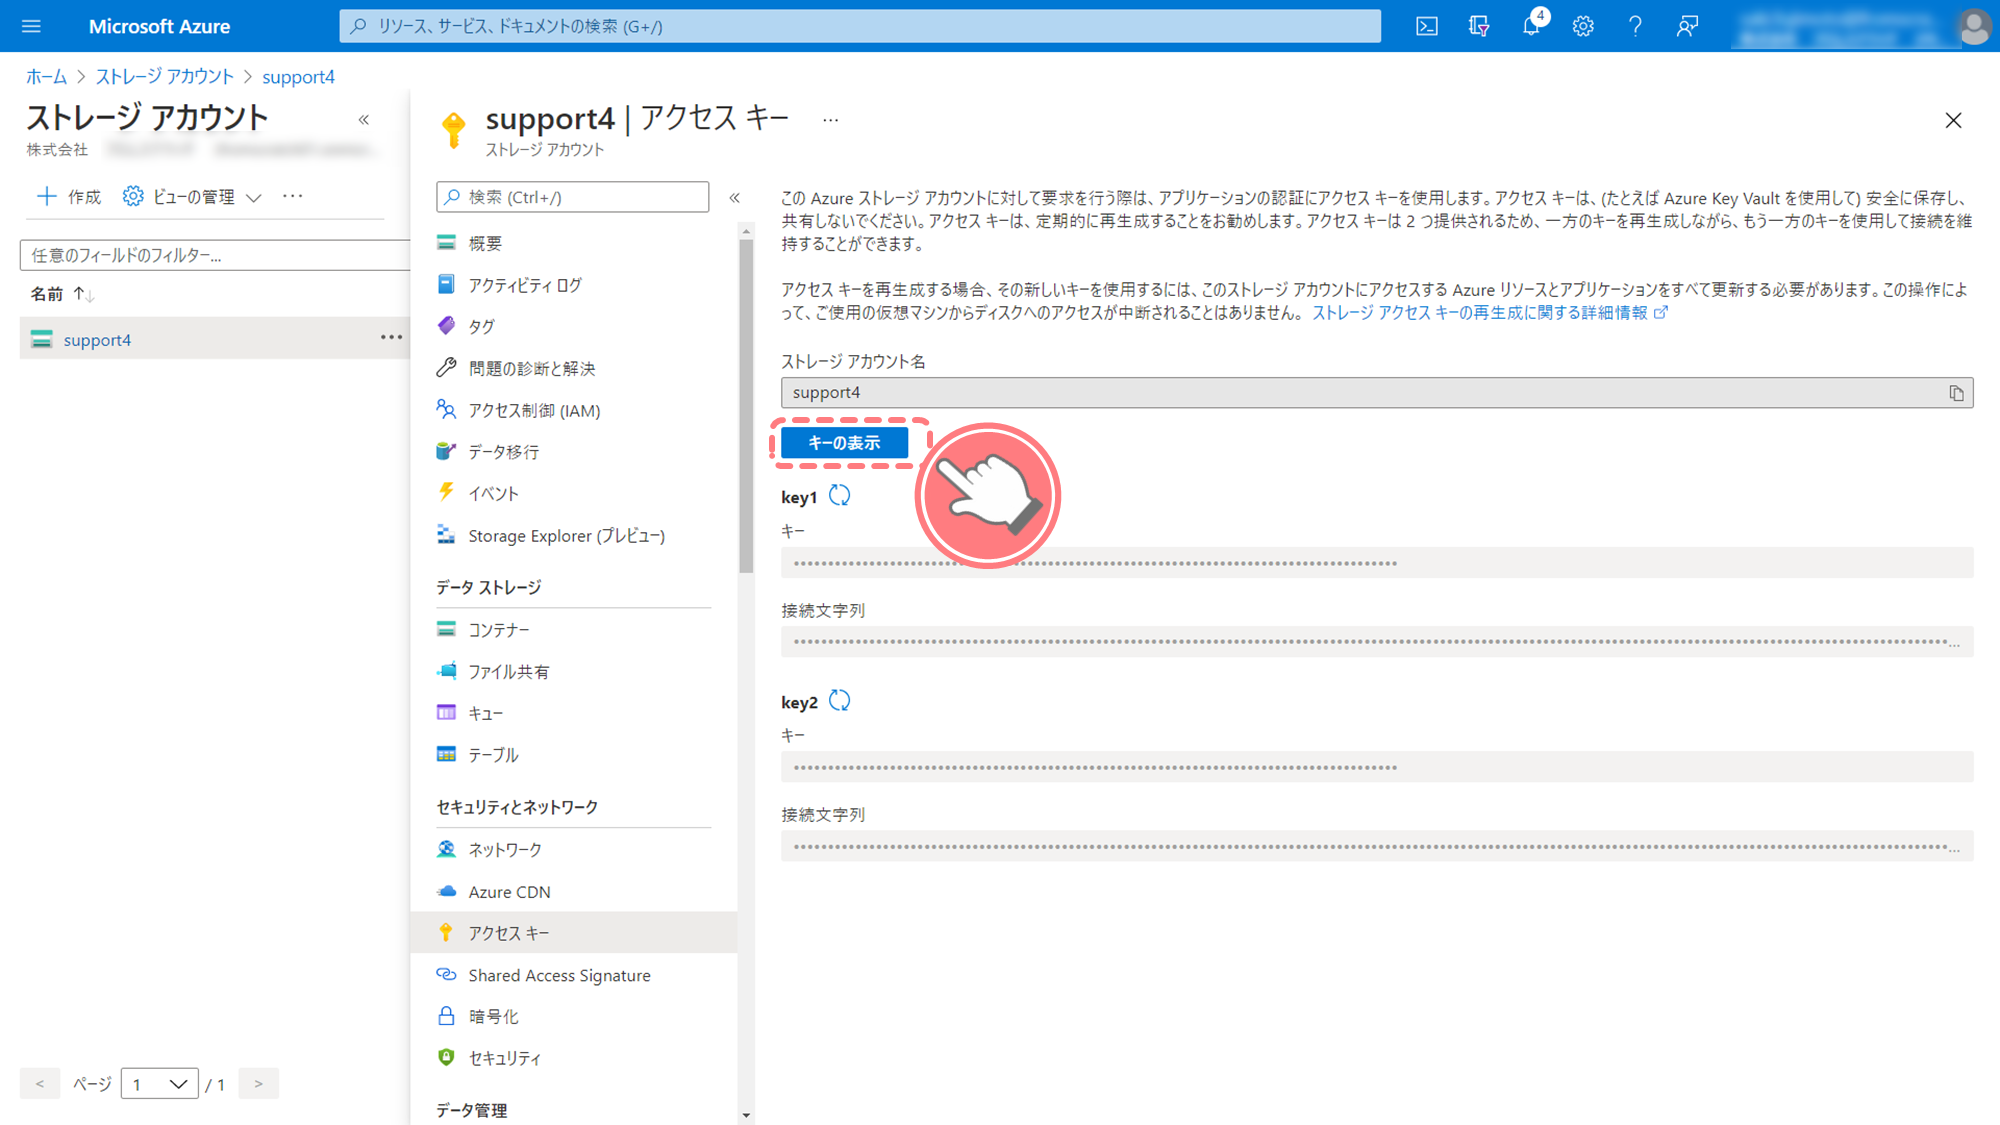The width and height of the screenshot is (2000, 1125).
Task: Click Microsoft Azure portal logo text
Action: pyautogui.click(x=159, y=26)
